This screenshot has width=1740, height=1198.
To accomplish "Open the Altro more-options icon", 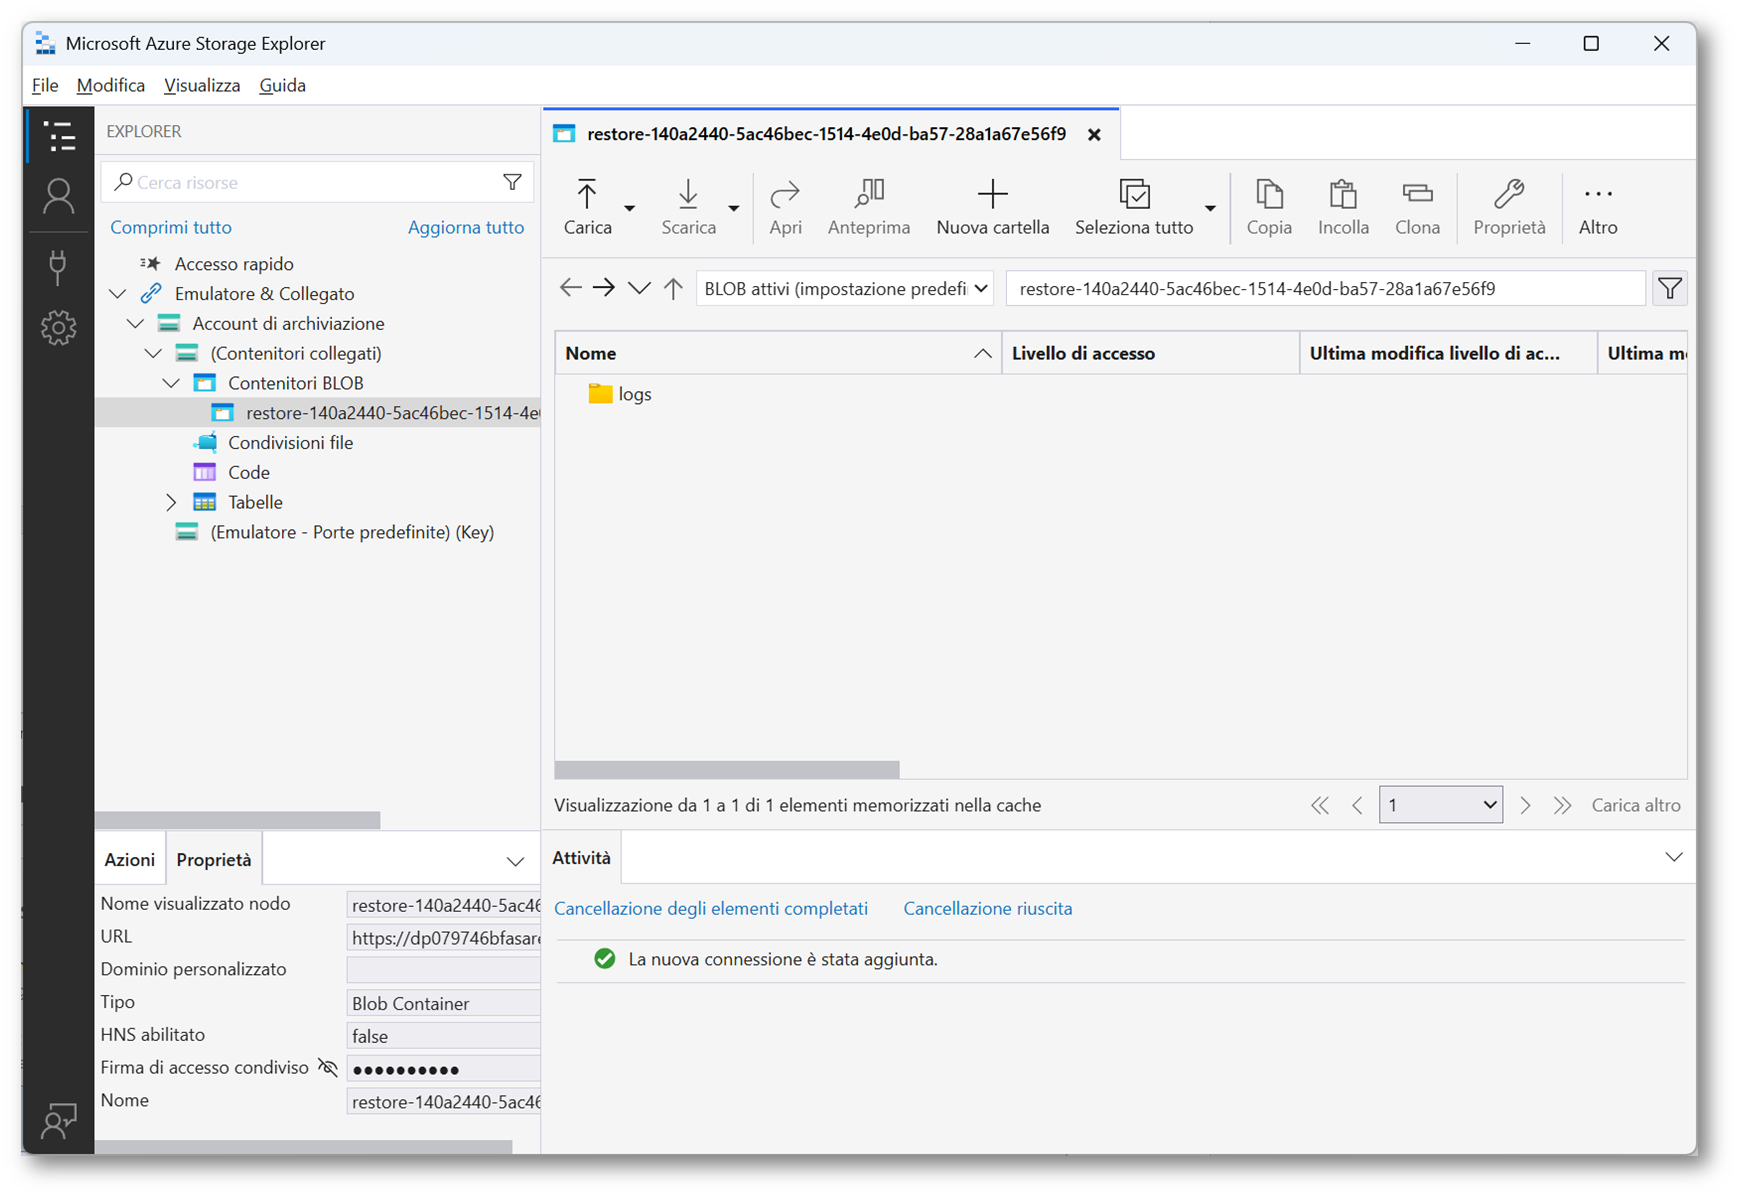I will pyautogui.click(x=1597, y=194).
